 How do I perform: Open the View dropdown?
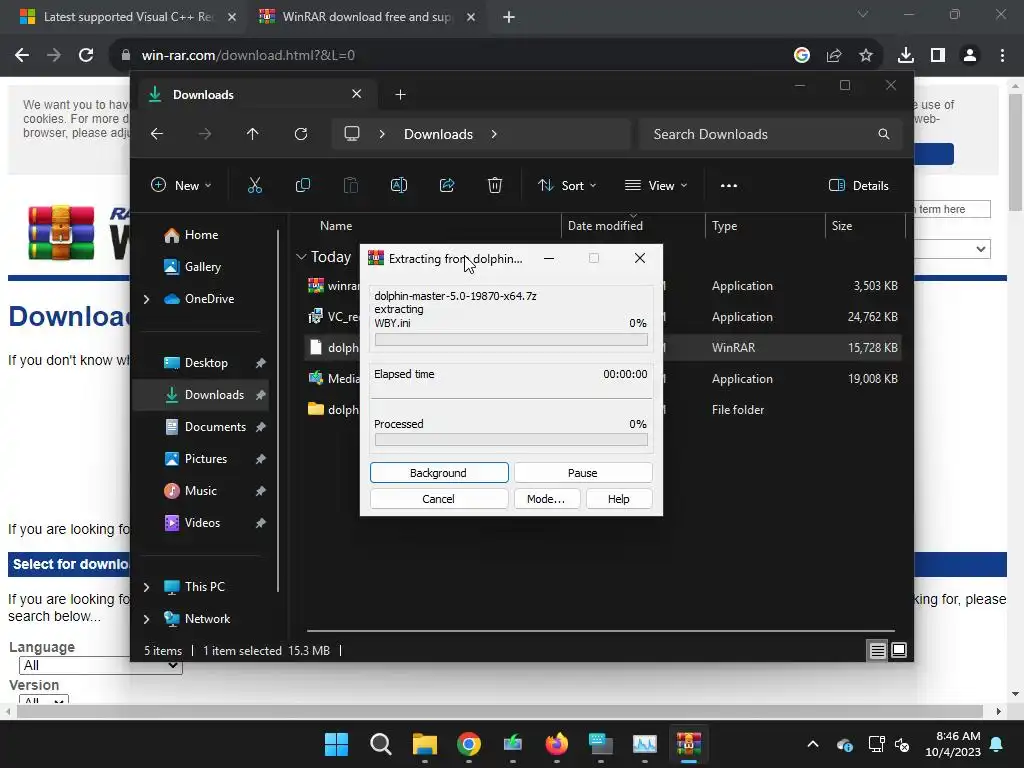click(x=656, y=185)
